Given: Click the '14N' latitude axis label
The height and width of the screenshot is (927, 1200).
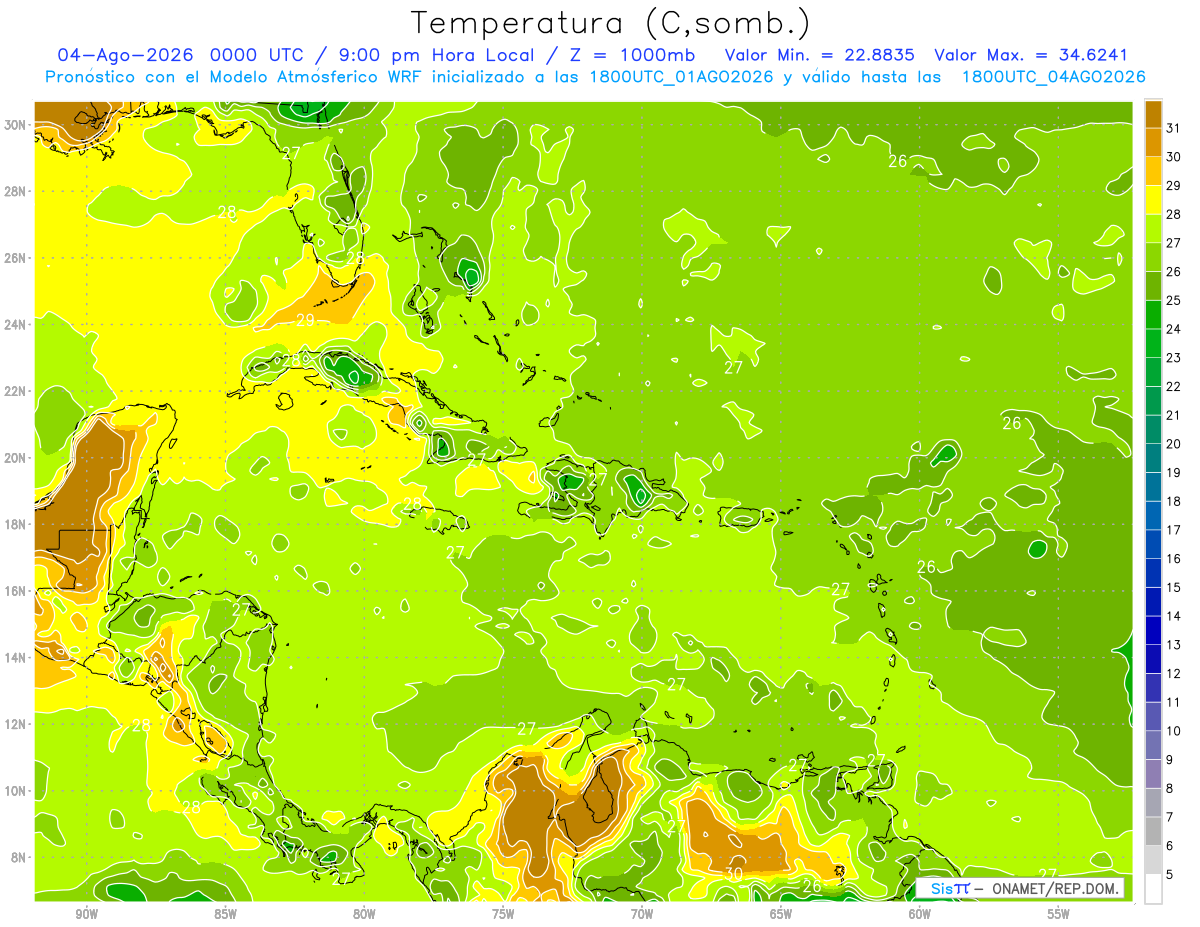Looking at the screenshot, I should pyautogui.click(x=16, y=657).
